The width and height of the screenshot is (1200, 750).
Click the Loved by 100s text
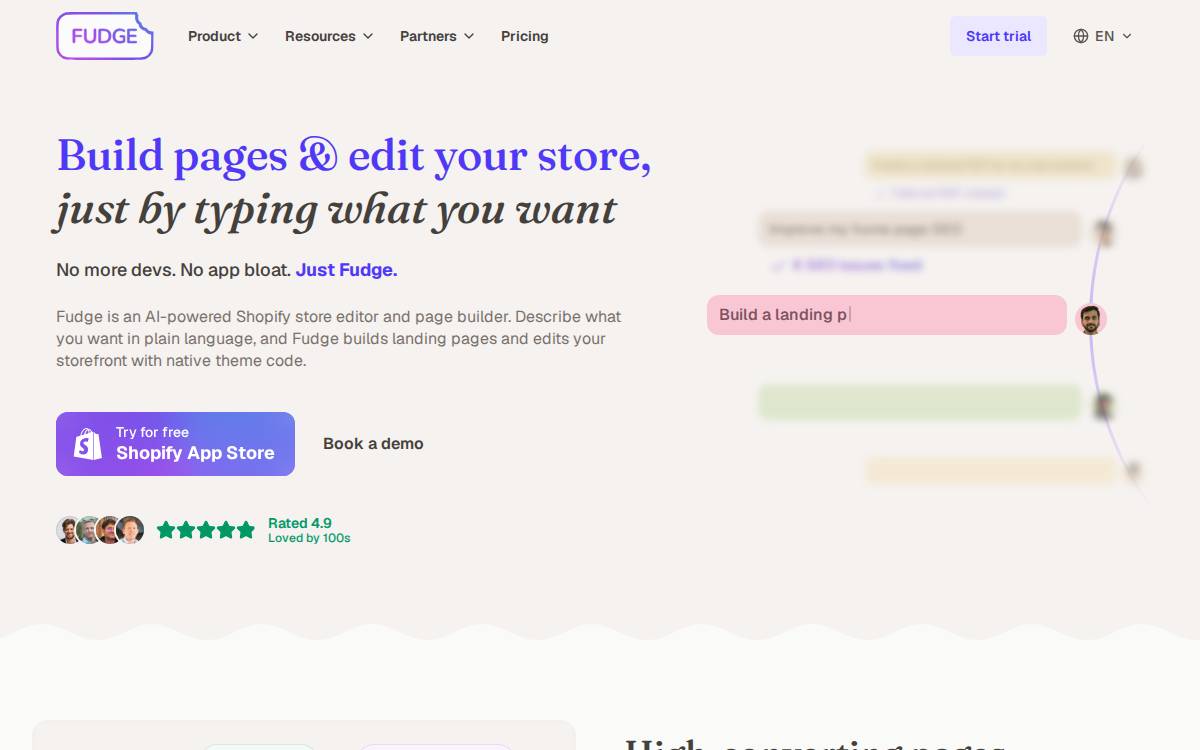click(309, 538)
